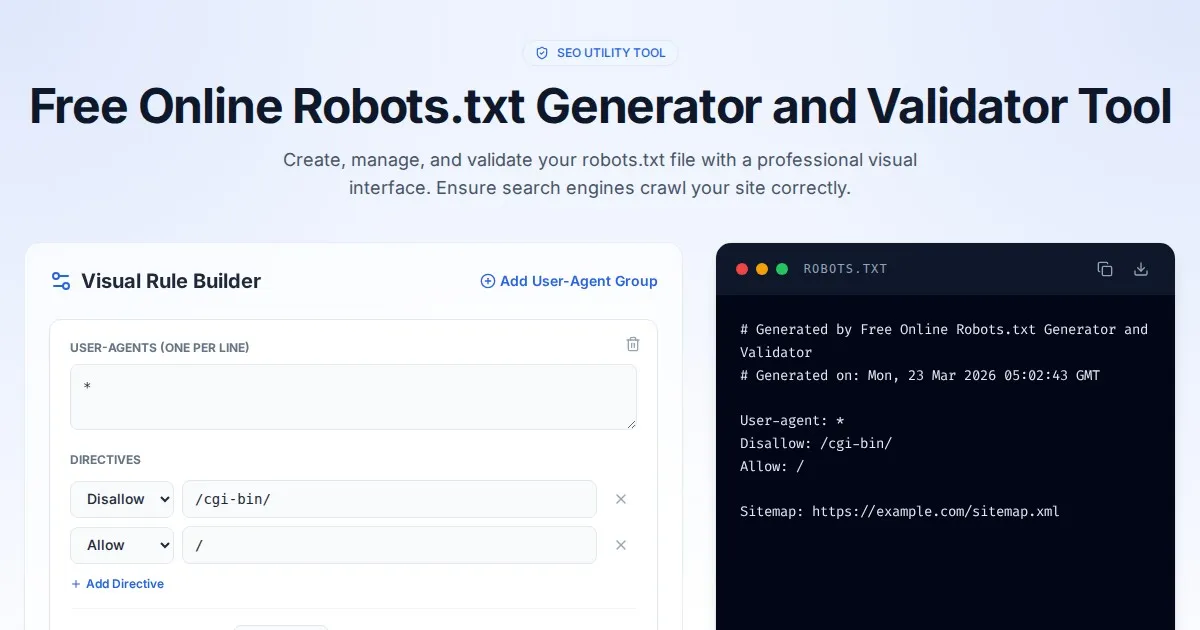The width and height of the screenshot is (1200, 630).
Task: Click the Allow row's path input
Action: click(389, 545)
